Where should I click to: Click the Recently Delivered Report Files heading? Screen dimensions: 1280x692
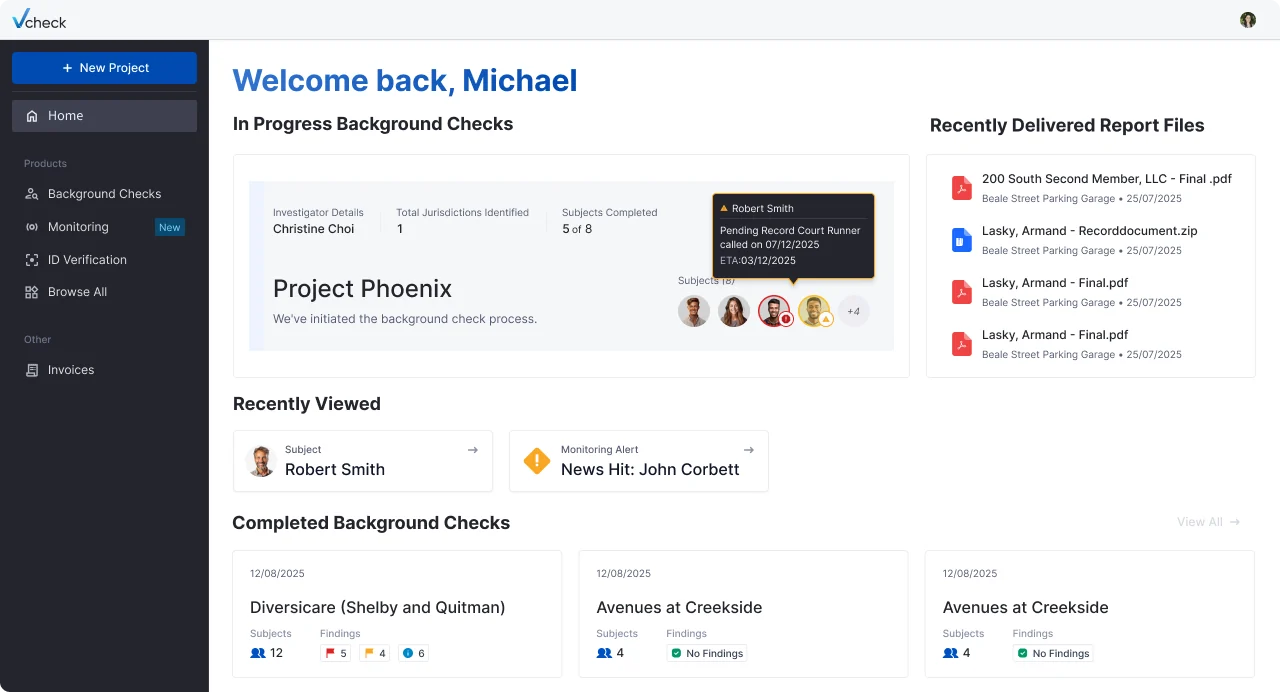click(1067, 125)
